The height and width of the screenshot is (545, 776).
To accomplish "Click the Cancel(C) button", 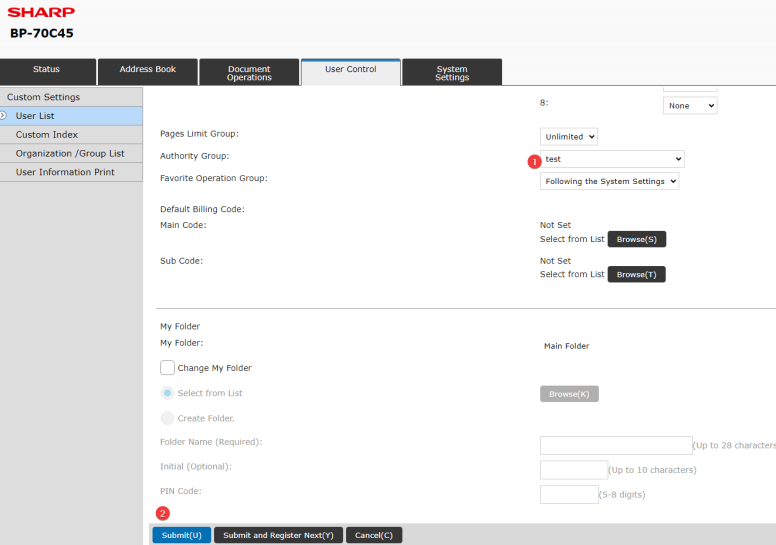I will 374,535.
